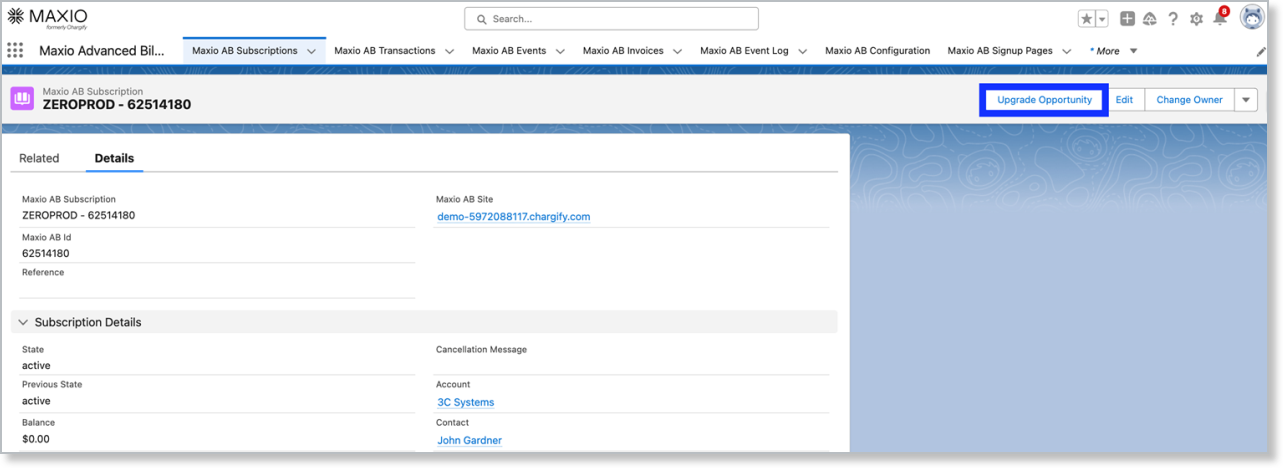Open the user profile avatar
Screen dimensions: 1283x468
(1252, 18)
